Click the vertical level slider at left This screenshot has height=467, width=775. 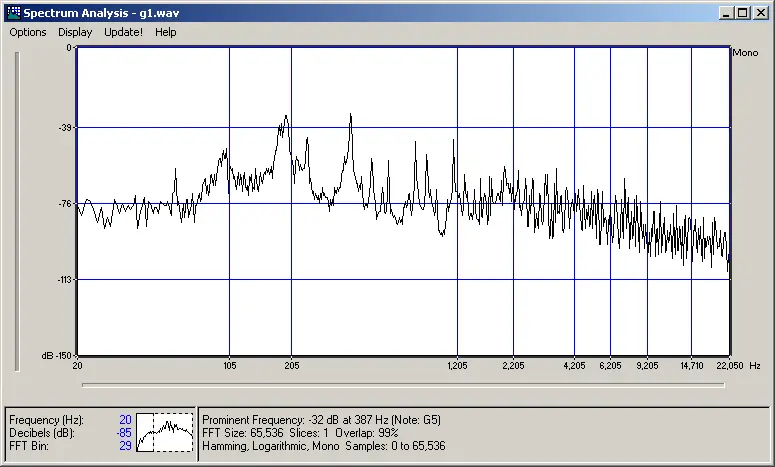[17, 211]
